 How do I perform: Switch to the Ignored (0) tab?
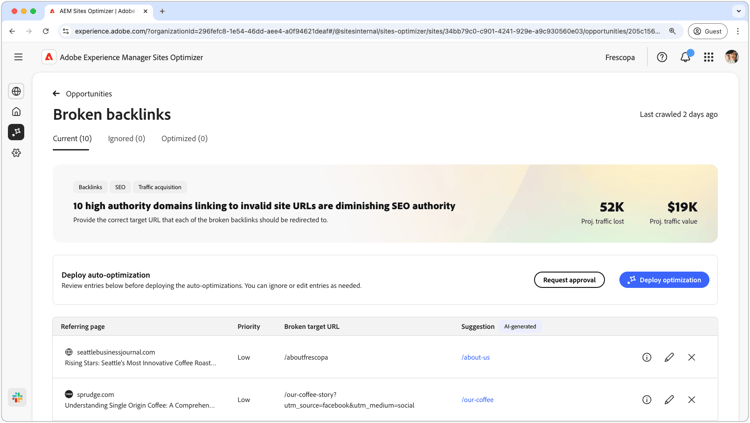coord(126,139)
